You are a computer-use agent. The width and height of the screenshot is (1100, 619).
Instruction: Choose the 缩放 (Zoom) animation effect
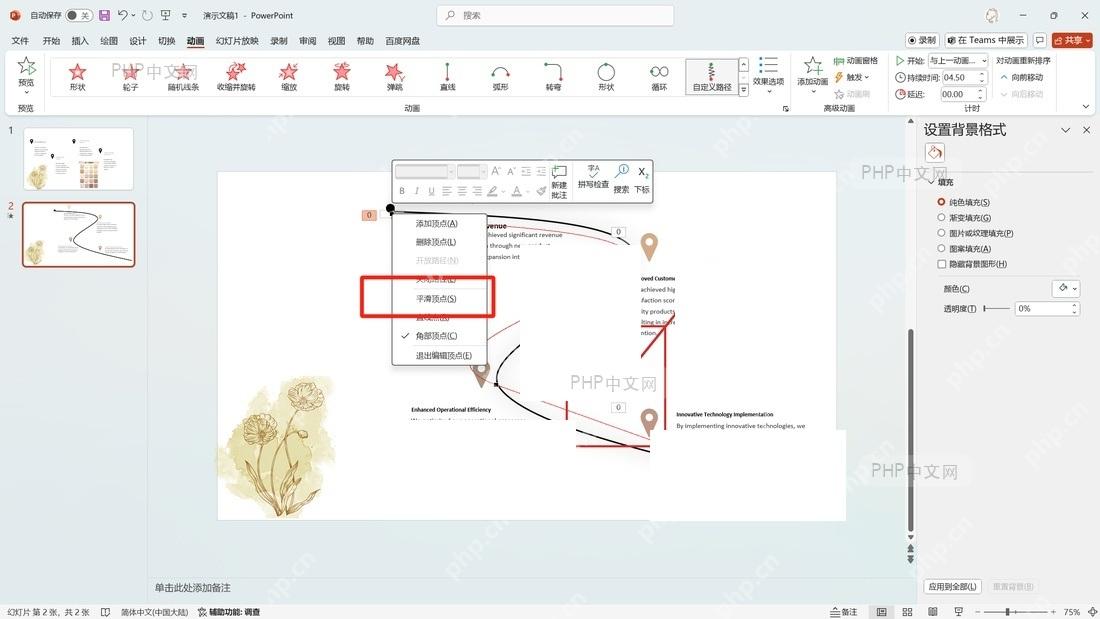(x=289, y=76)
